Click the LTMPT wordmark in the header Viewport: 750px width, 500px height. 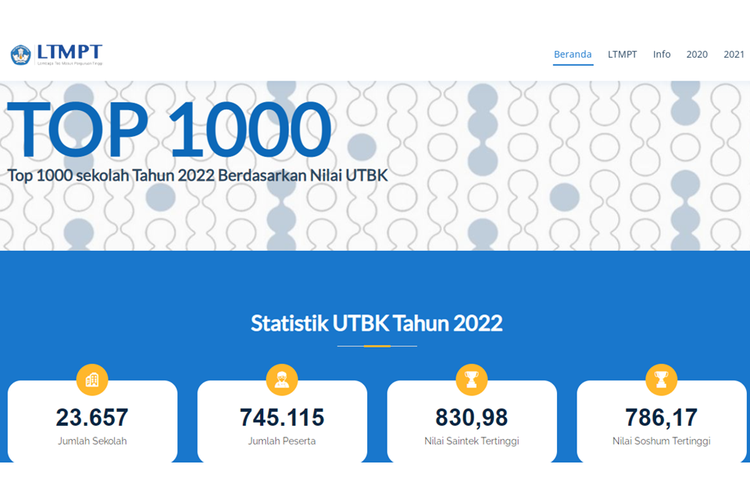(x=68, y=51)
